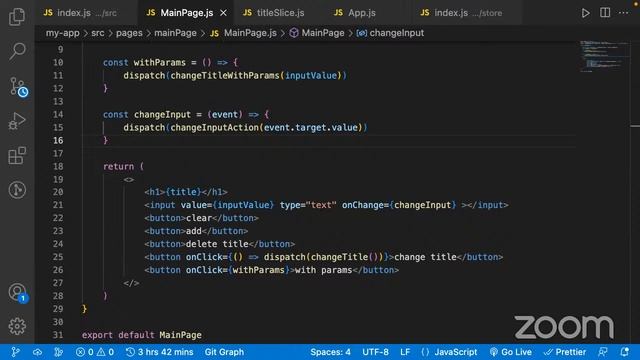640x360 pixels.
Task: Split the editor to the right
Action: coord(605,13)
